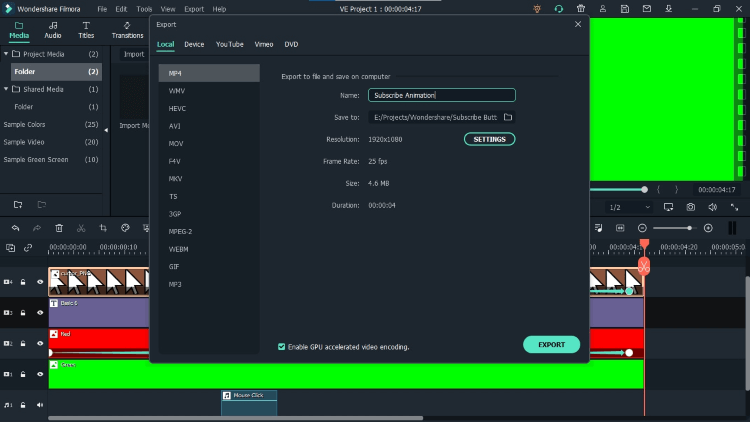Click the redo arrow icon
Image resolution: width=750 pixels, height=422 pixels.
37,228
